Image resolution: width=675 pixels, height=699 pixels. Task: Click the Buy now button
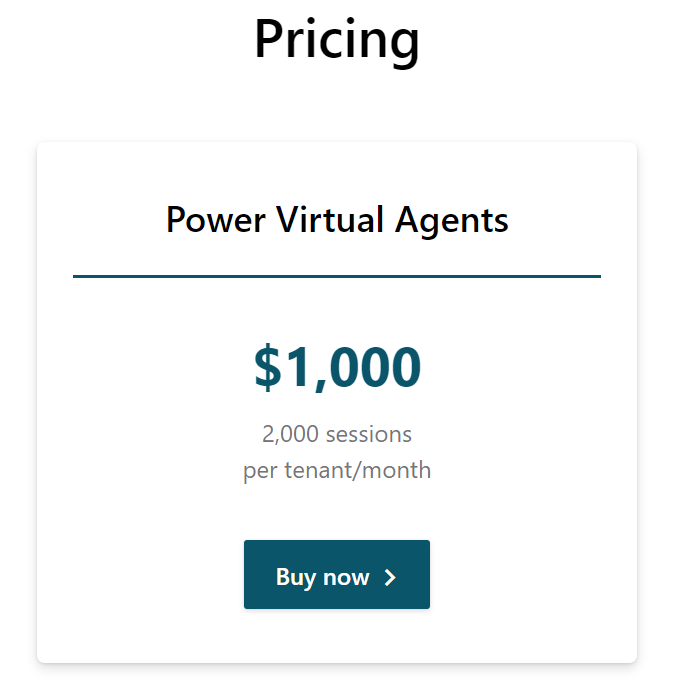tap(336, 575)
